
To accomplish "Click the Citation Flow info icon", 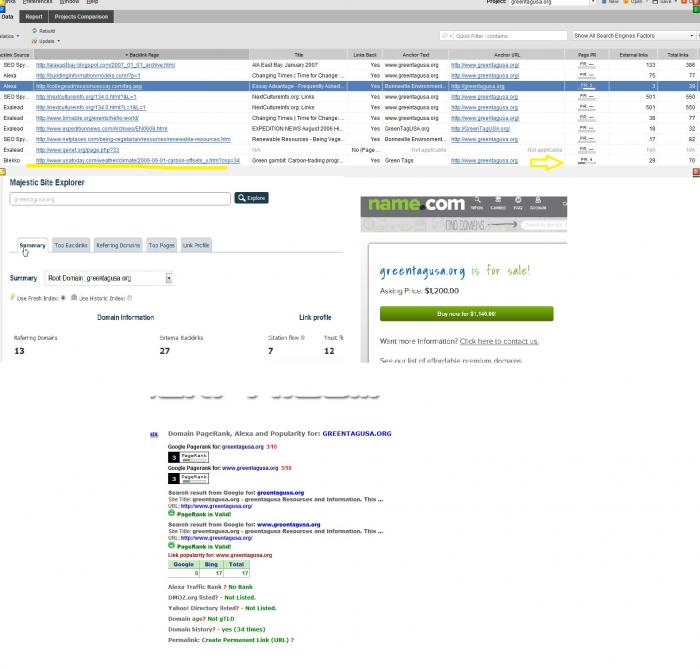I will coord(303,338).
